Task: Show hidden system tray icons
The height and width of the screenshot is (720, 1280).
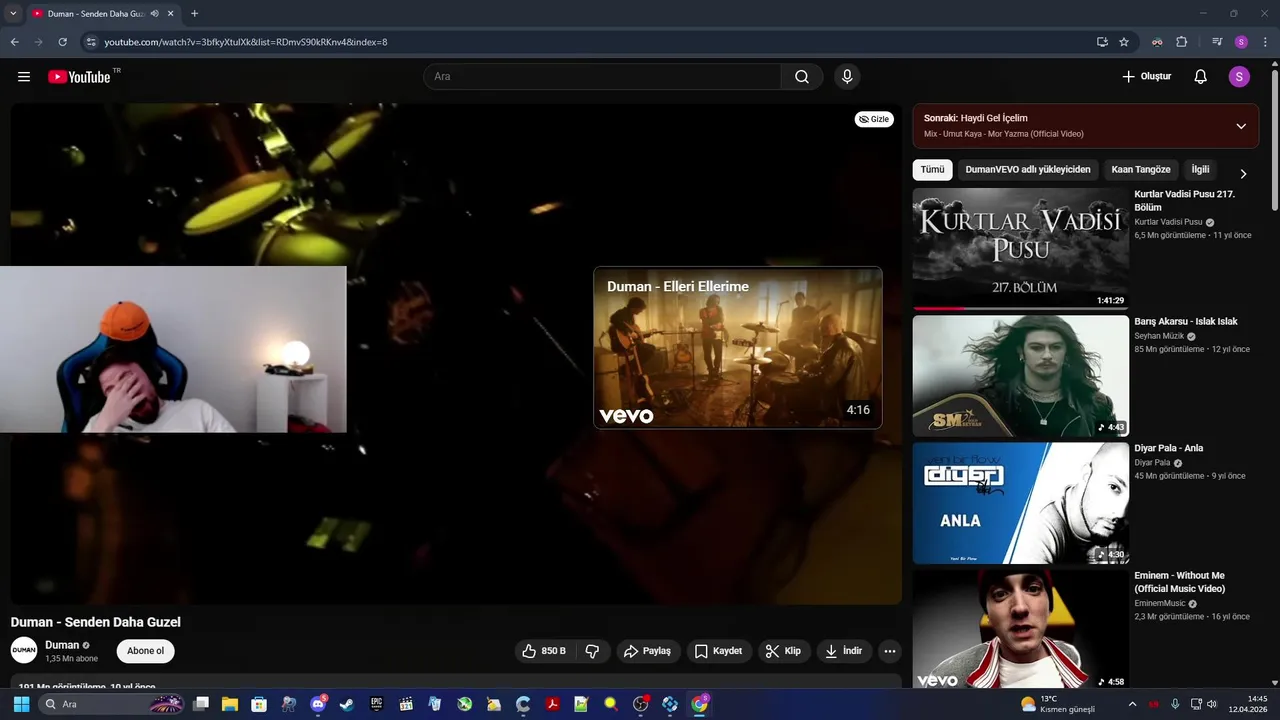Action: (1132, 704)
